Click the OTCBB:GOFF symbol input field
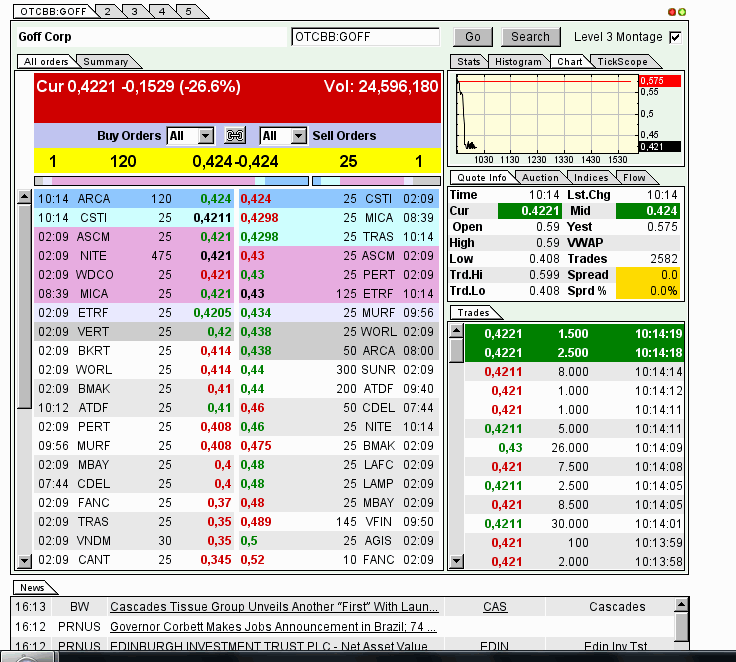The width and height of the screenshot is (736, 662). [x=365, y=37]
